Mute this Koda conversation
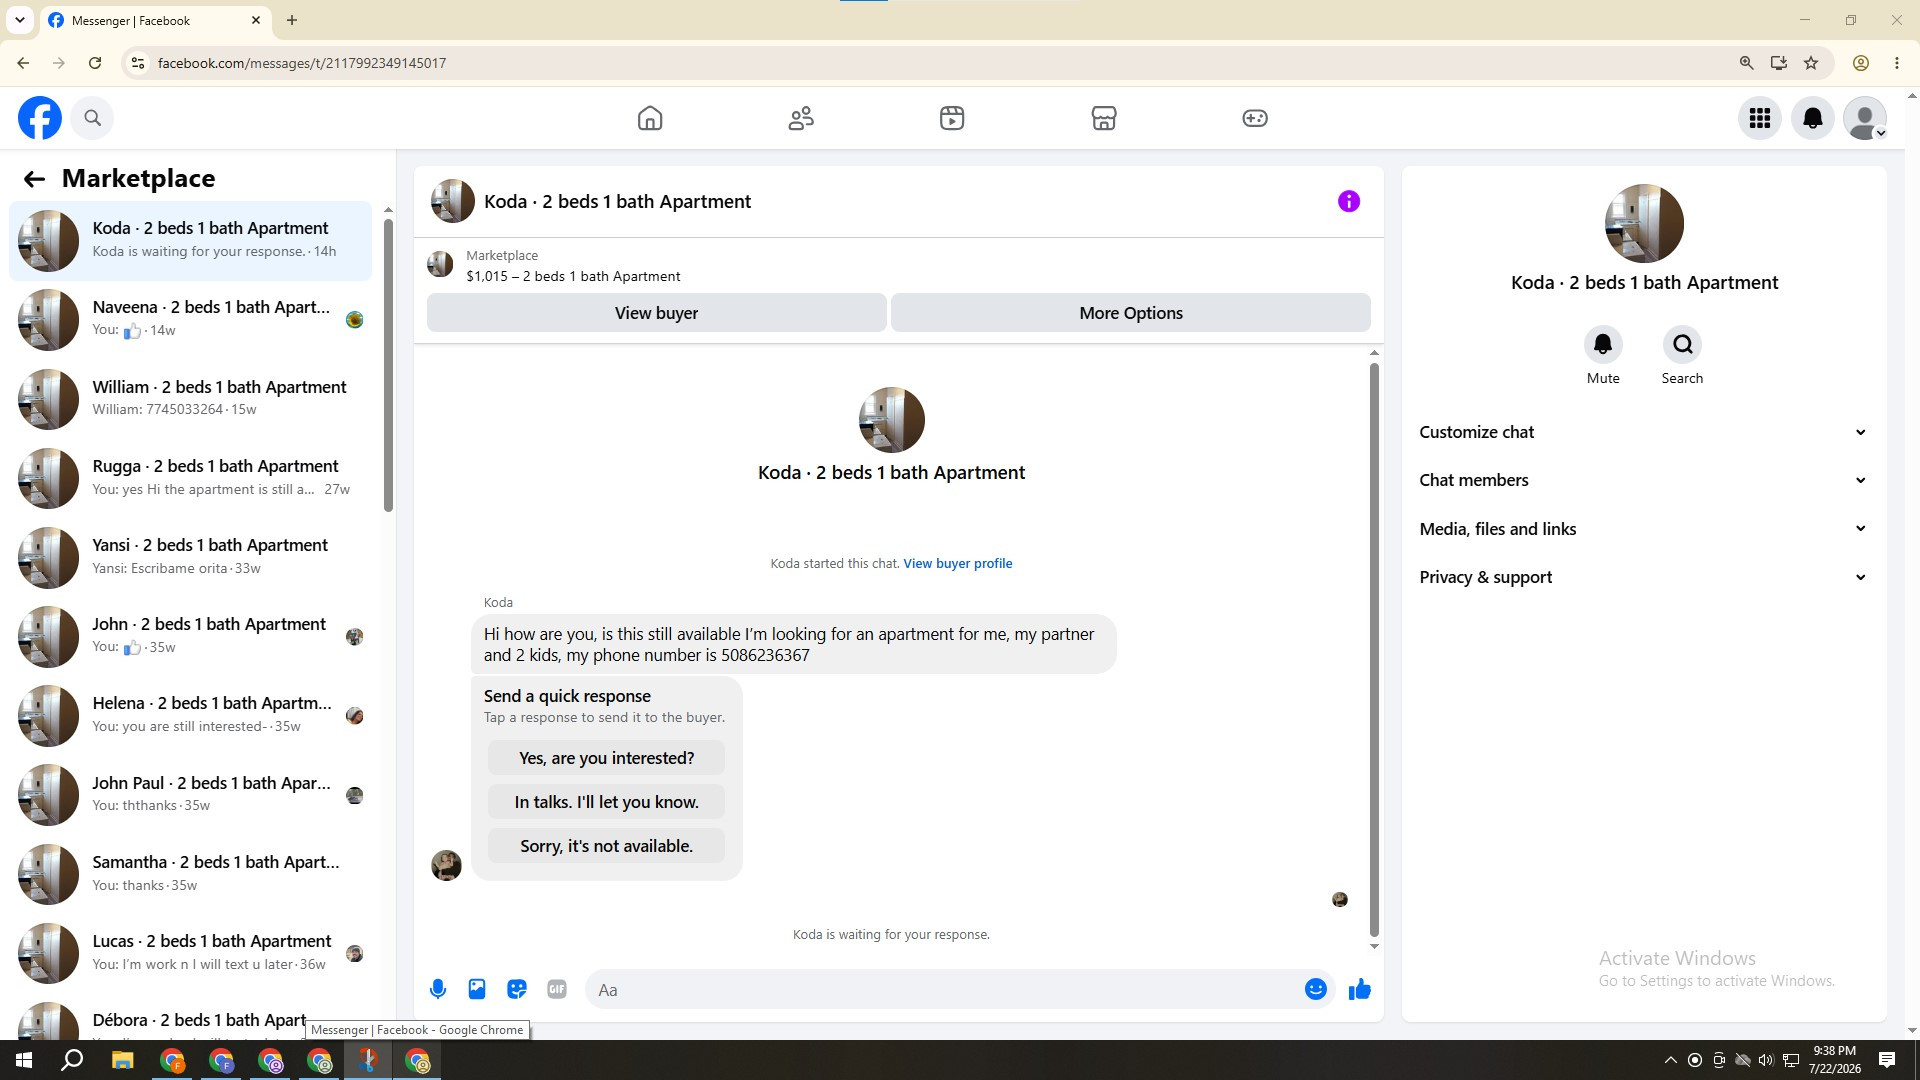This screenshot has height=1080, width=1920. [x=1602, y=355]
